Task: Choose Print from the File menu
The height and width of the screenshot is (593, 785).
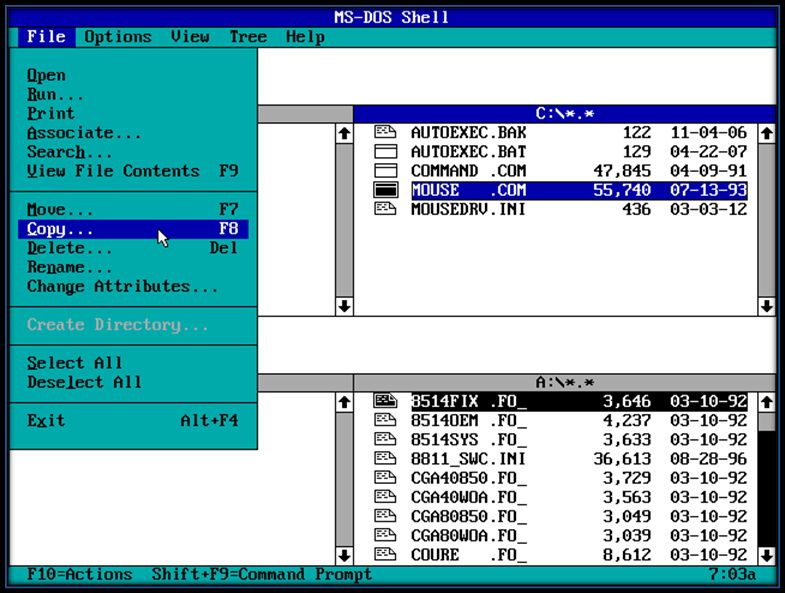Action: 133,113
